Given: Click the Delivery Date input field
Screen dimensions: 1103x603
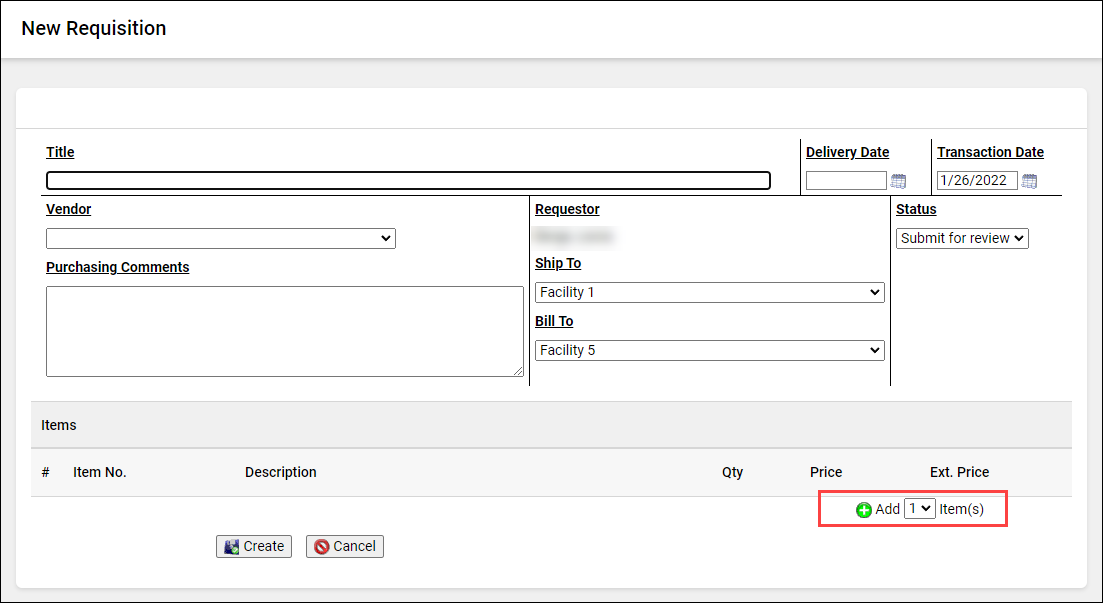Looking at the screenshot, I should tap(845, 180).
